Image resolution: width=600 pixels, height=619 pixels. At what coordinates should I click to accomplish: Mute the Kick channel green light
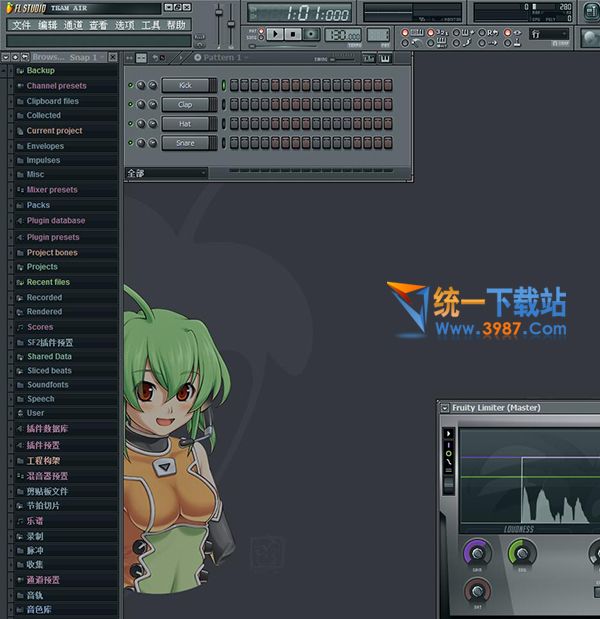pos(130,85)
